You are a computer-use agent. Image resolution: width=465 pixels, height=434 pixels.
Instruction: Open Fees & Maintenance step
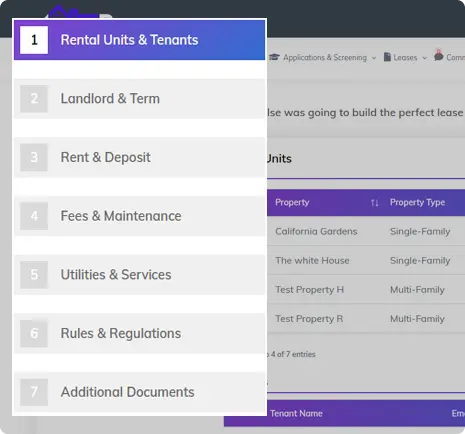(x=139, y=216)
